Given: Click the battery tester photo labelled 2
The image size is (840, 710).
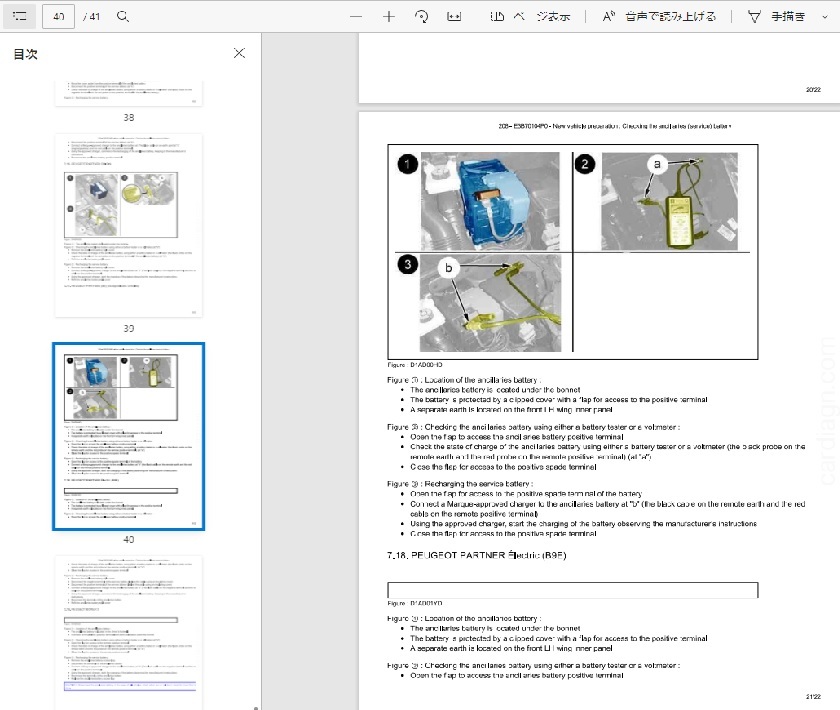Looking at the screenshot, I should (x=670, y=201).
